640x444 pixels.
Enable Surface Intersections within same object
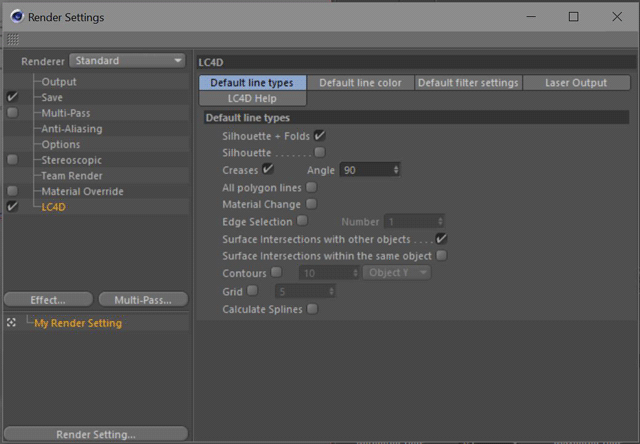point(441,255)
